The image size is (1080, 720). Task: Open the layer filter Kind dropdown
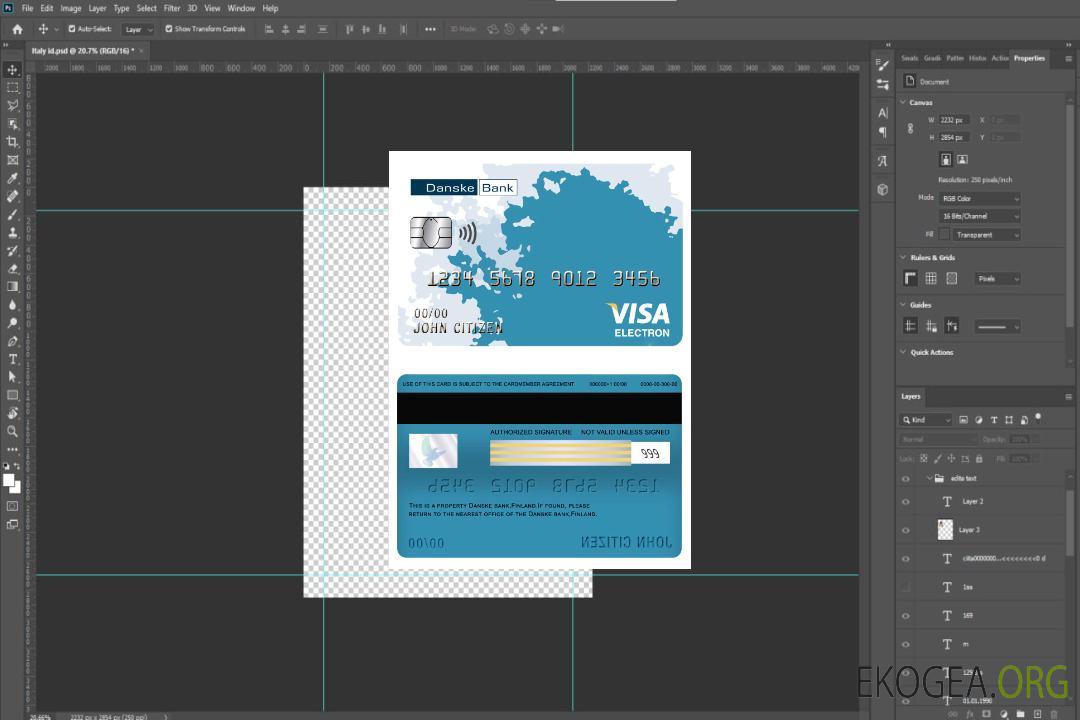click(x=926, y=420)
